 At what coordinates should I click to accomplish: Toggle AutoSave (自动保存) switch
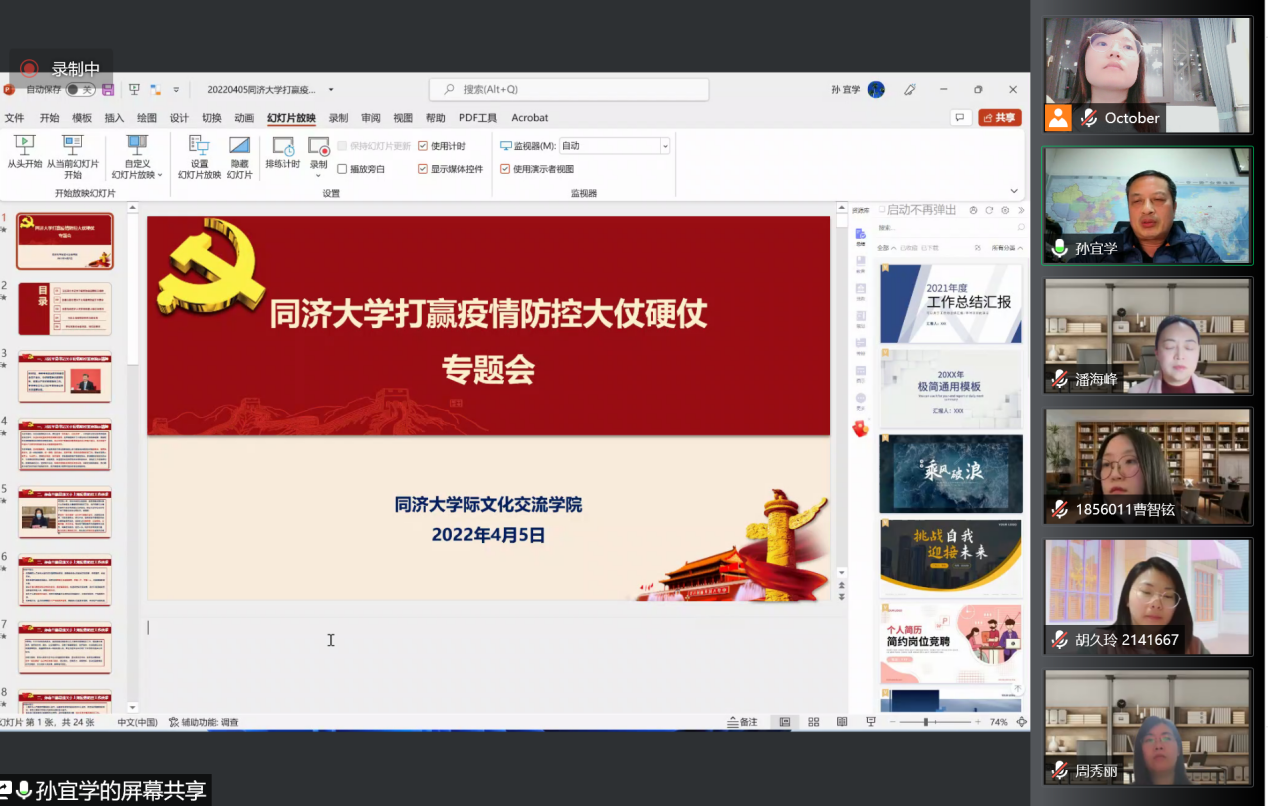tap(80, 90)
